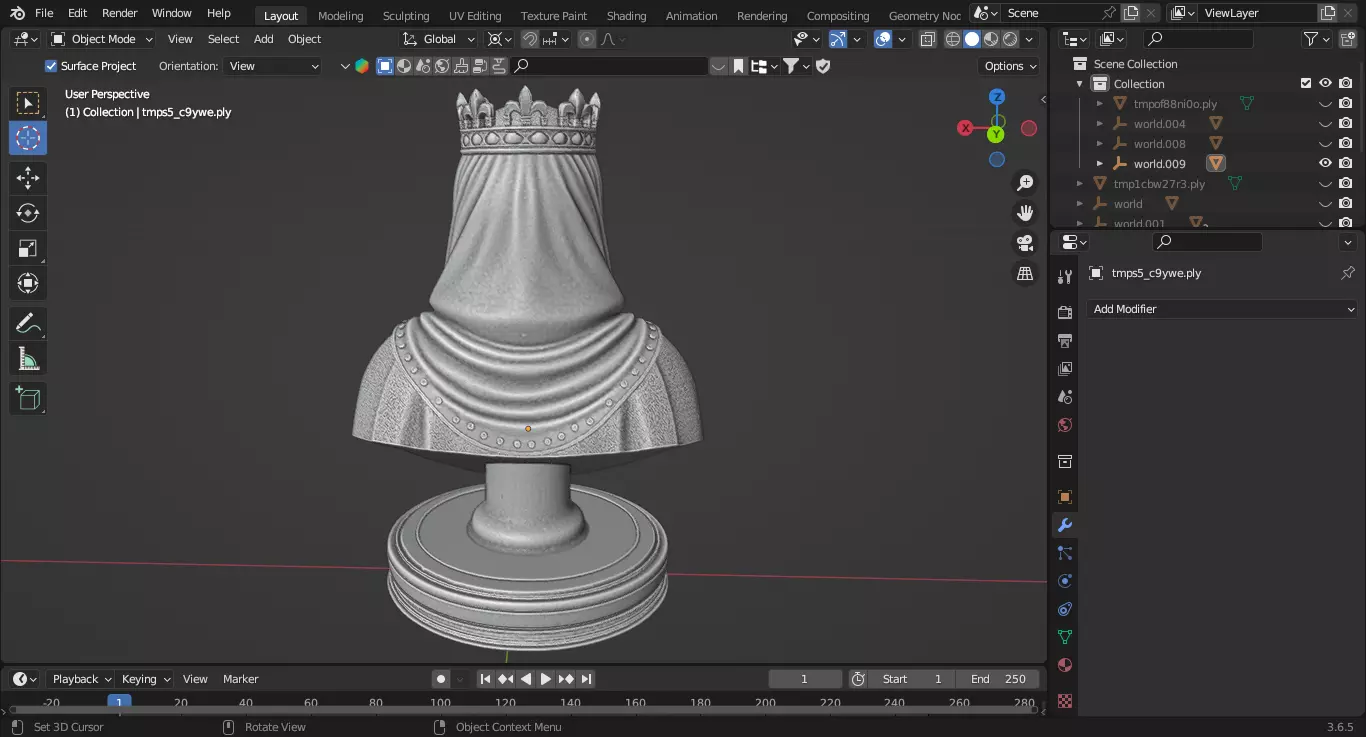The height and width of the screenshot is (737, 1366).
Task: Open the Add Modifier dropdown
Action: [1222, 309]
